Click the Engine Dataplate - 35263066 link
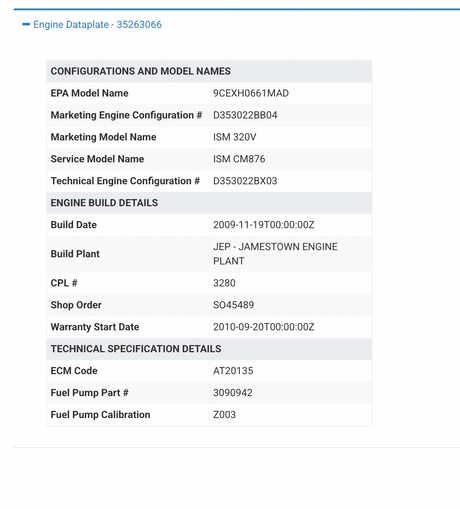This screenshot has width=460, height=509. pyautogui.click(x=97, y=25)
